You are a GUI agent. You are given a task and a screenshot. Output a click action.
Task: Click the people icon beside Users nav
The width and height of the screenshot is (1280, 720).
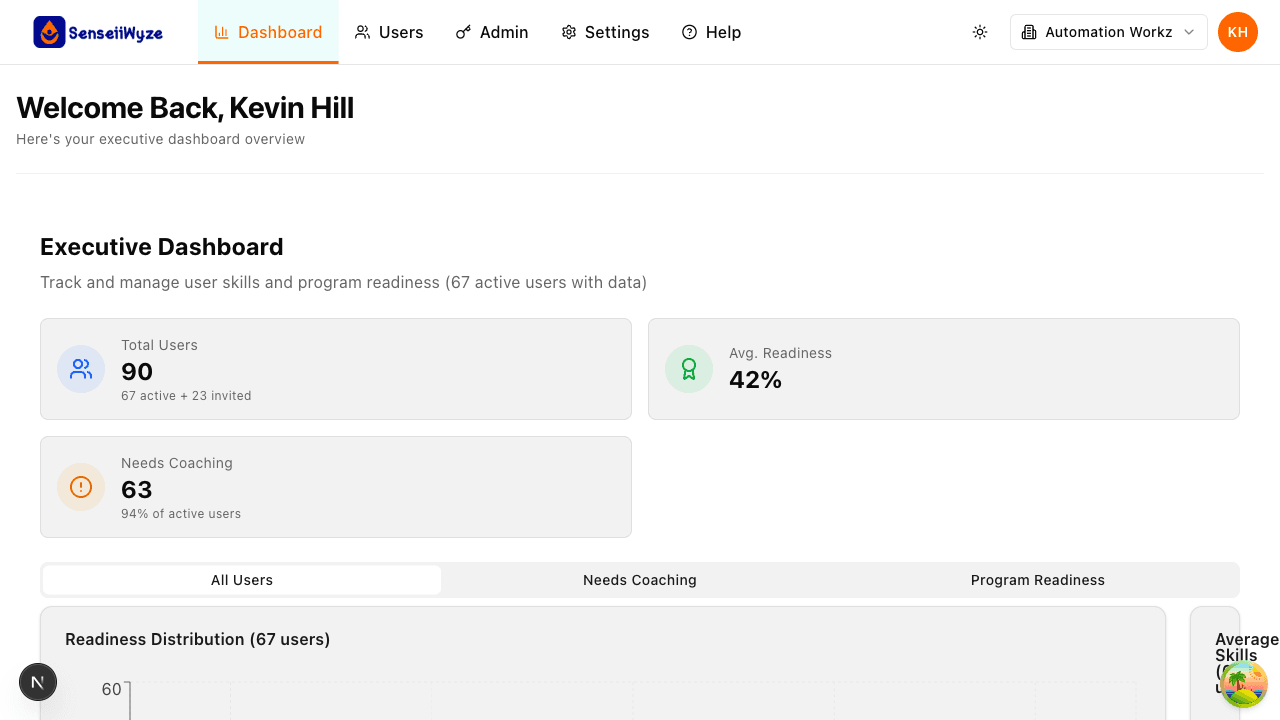361,32
